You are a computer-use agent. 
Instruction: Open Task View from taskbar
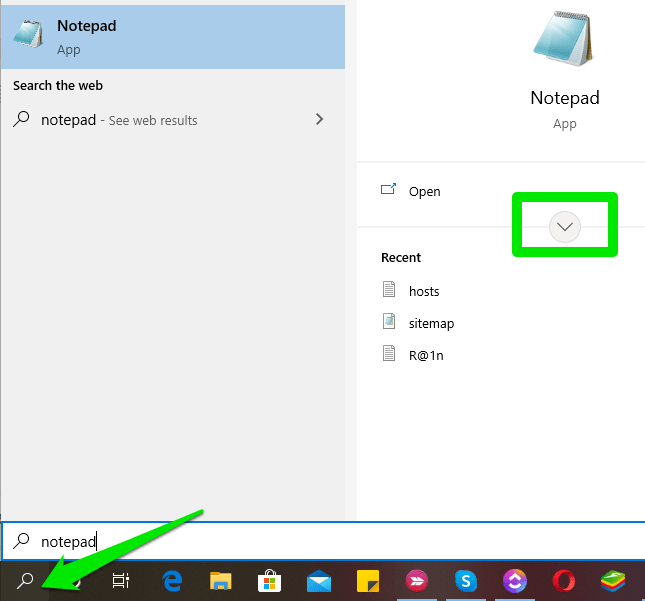(x=121, y=581)
